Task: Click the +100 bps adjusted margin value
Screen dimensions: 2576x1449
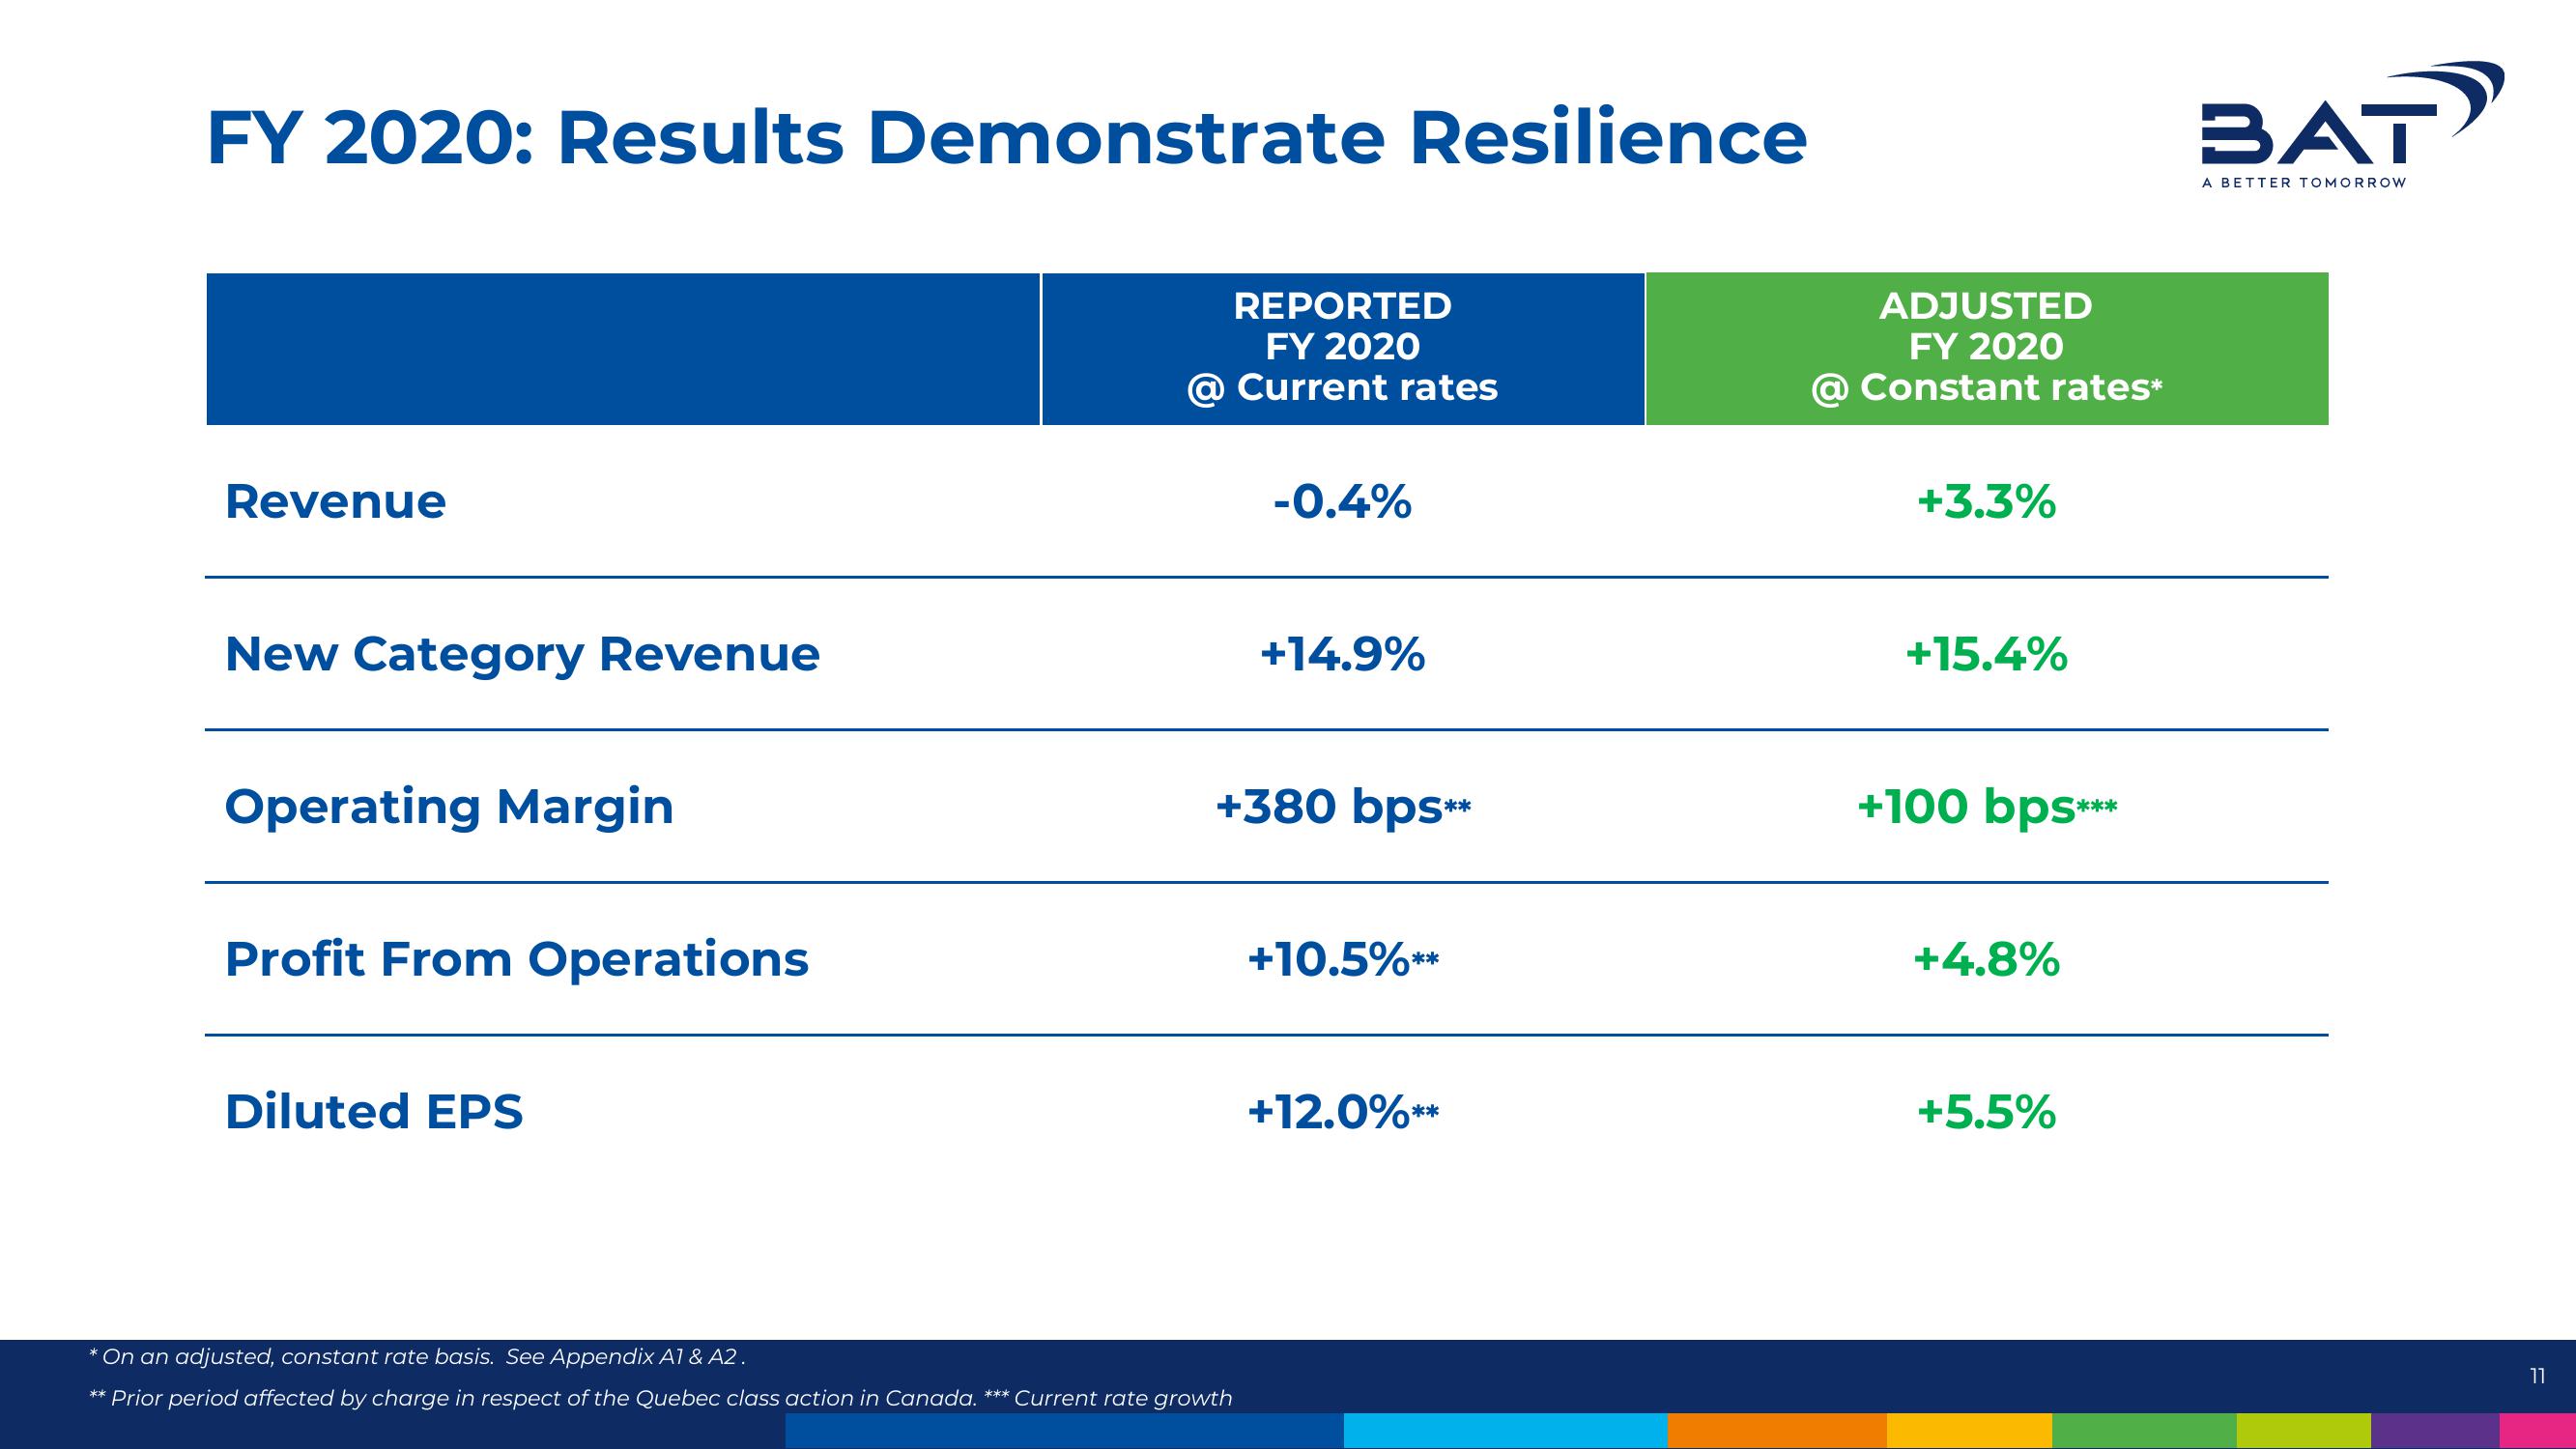Action: pos(1986,808)
